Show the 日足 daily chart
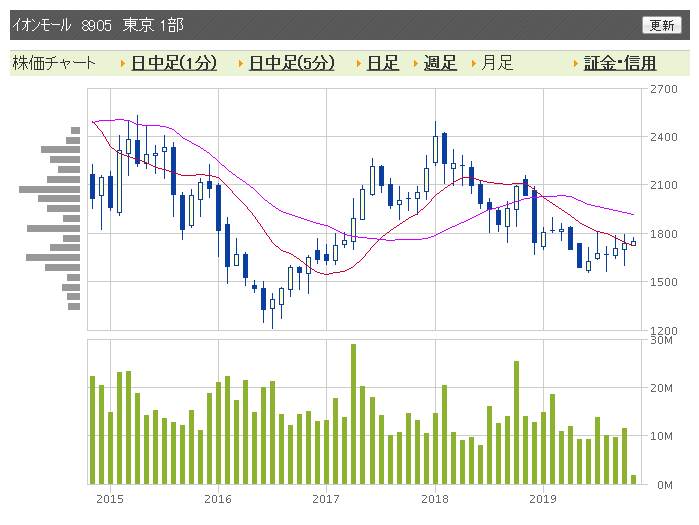This screenshot has height=525, width=699. click(x=383, y=63)
